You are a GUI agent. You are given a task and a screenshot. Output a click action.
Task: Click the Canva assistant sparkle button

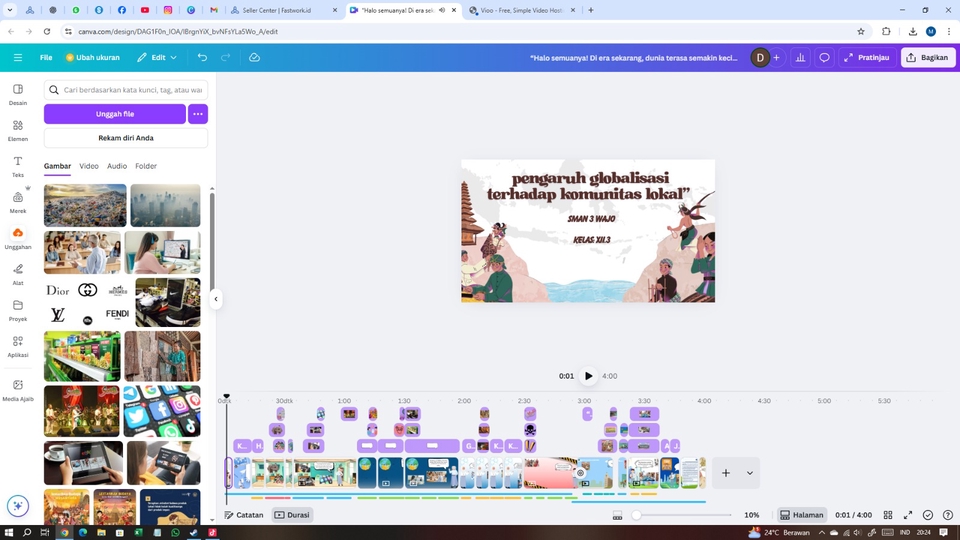tap(18, 506)
